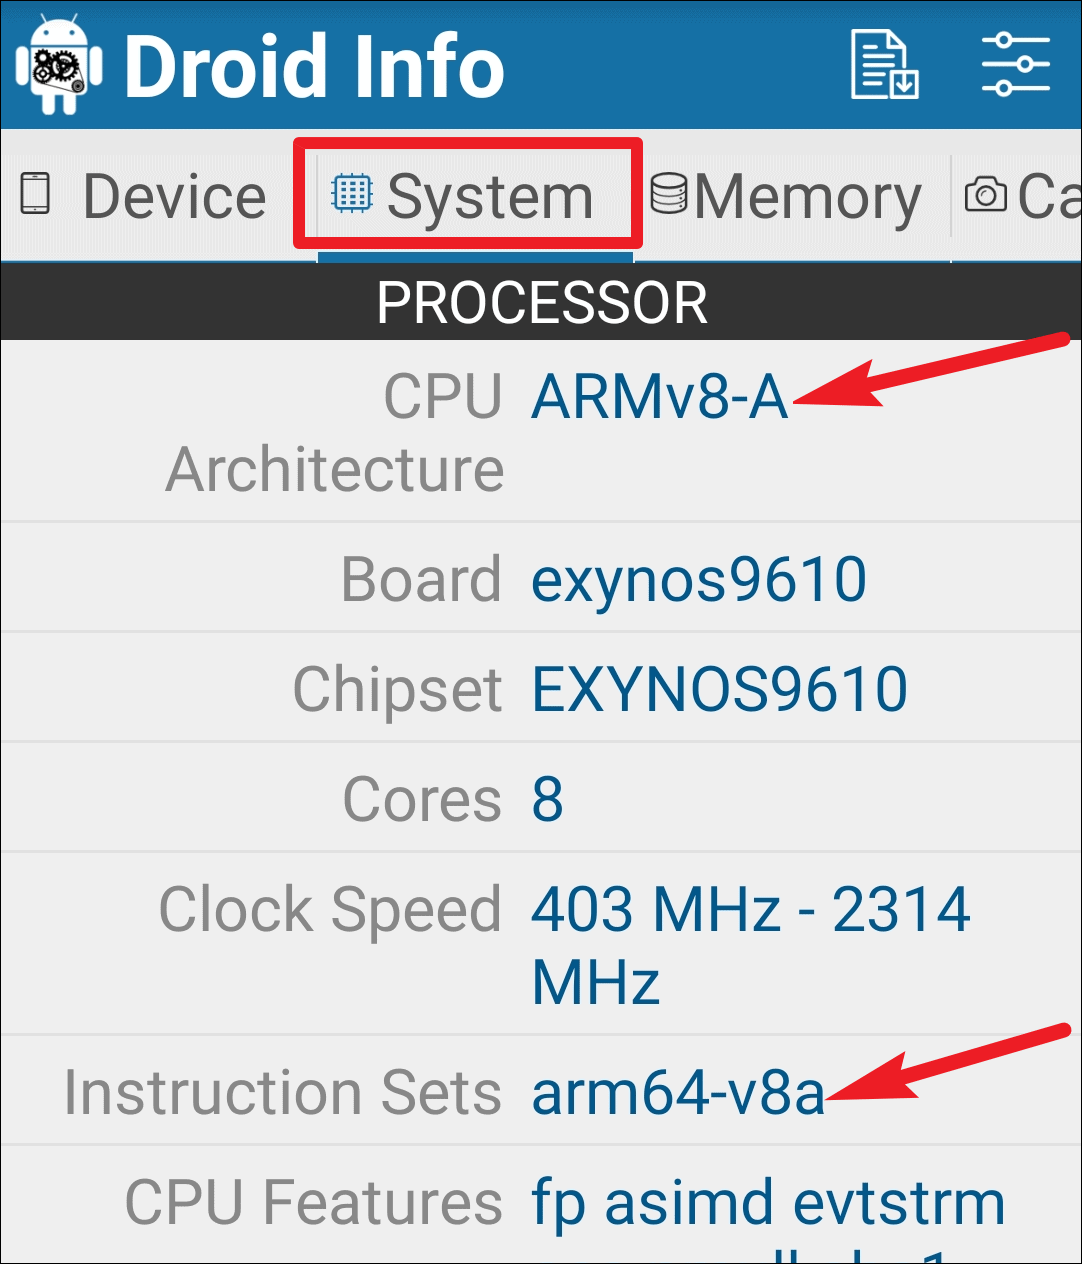Select the chip icon beside System tab

pos(352,194)
